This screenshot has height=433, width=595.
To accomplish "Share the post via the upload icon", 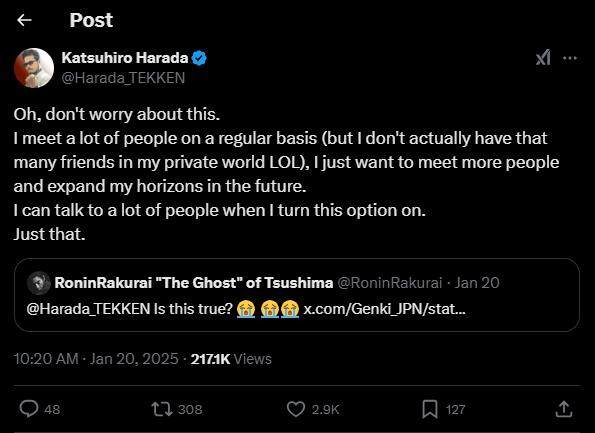I will point(564,409).
